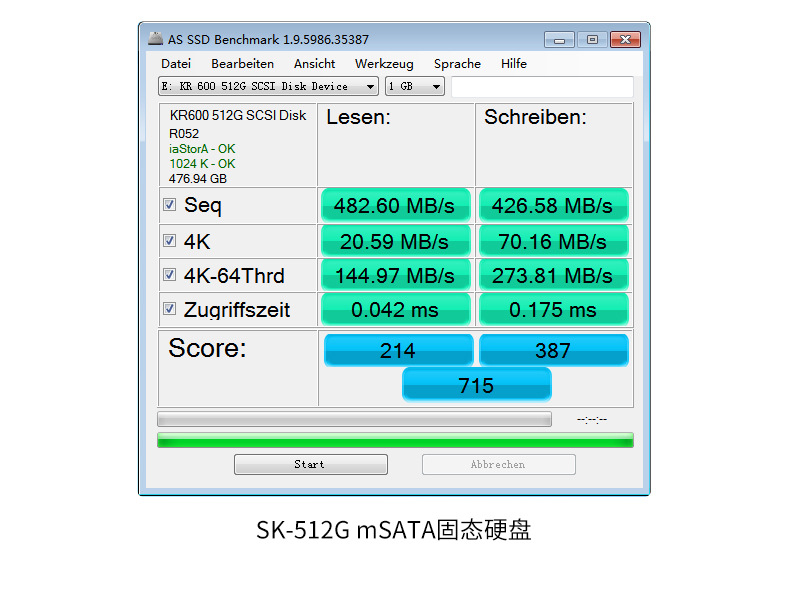Click the Seq write result 426.58 MB/s
The height and width of the screenshot is (590, 790).
pos(554,206)
